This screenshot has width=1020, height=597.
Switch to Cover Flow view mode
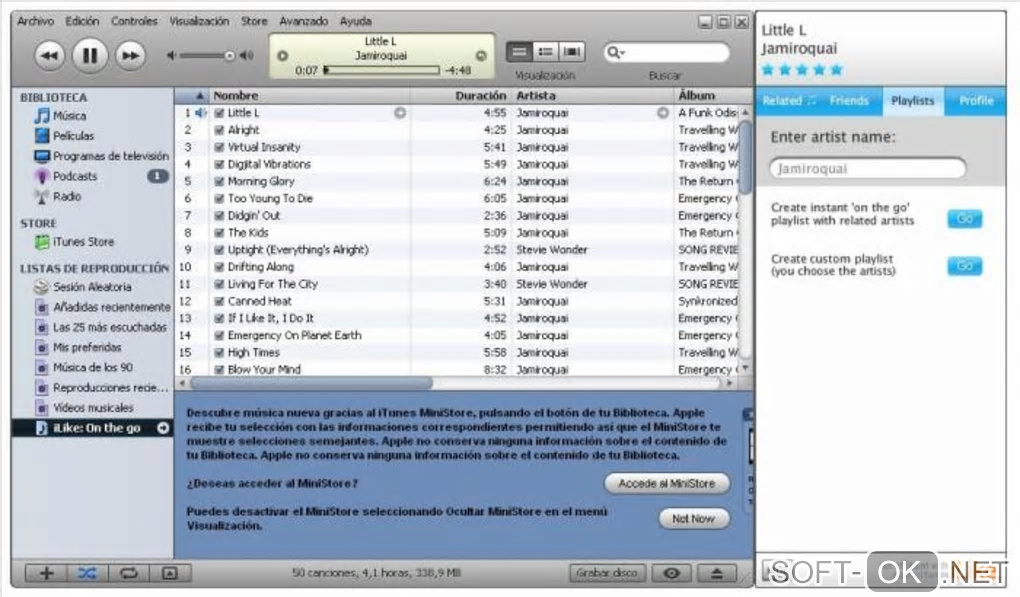click(572, 52)
